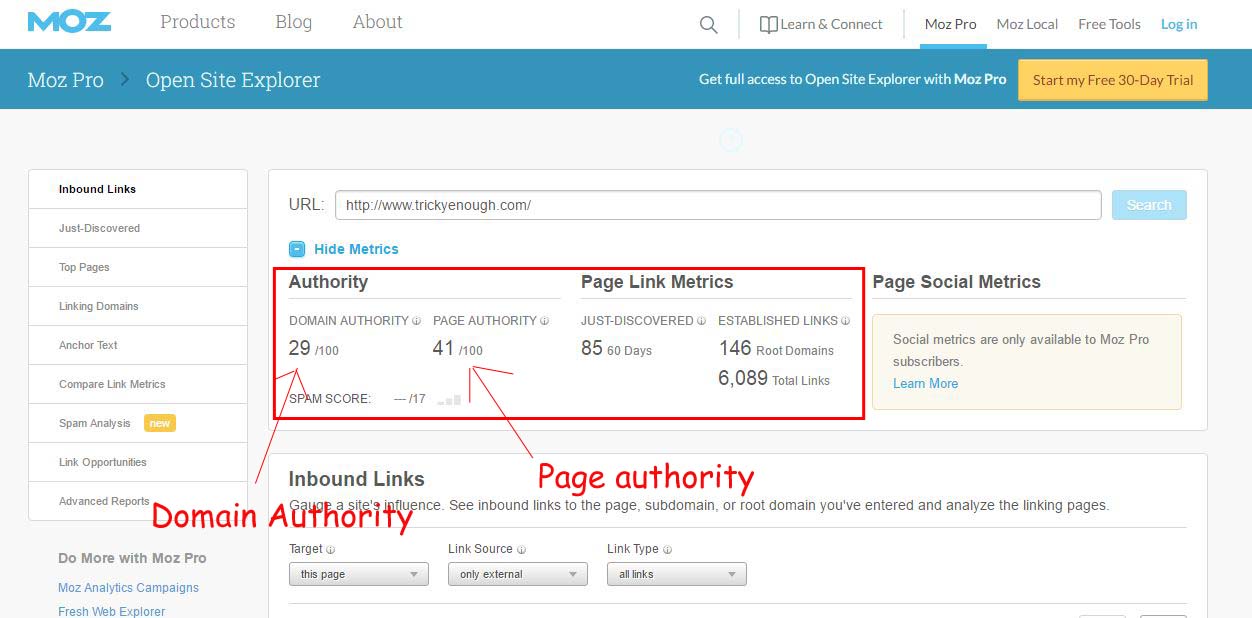Screen dimensions: 1252x618
Task: Click info icon beside Page Authority
Action: pos(544,321)
